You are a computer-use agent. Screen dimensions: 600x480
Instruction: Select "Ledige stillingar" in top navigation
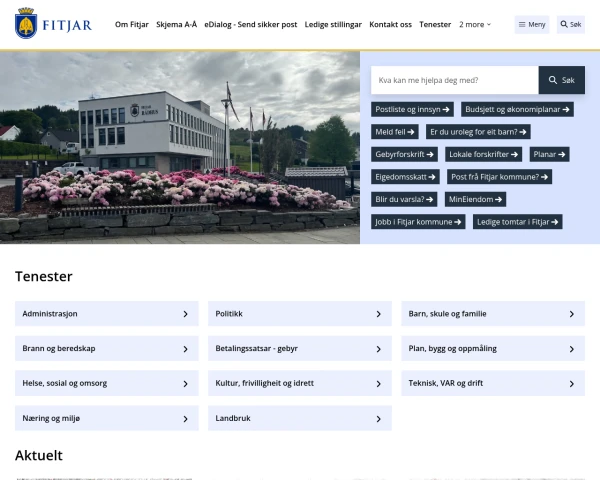(333, 24)
